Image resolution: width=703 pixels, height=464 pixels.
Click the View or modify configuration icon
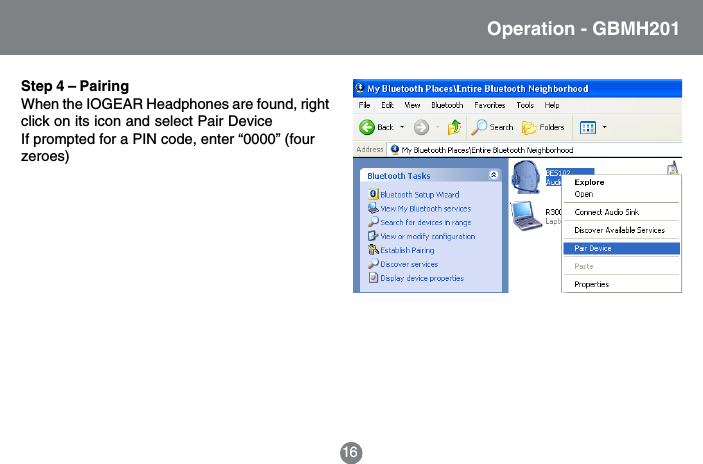pos(373,236)
